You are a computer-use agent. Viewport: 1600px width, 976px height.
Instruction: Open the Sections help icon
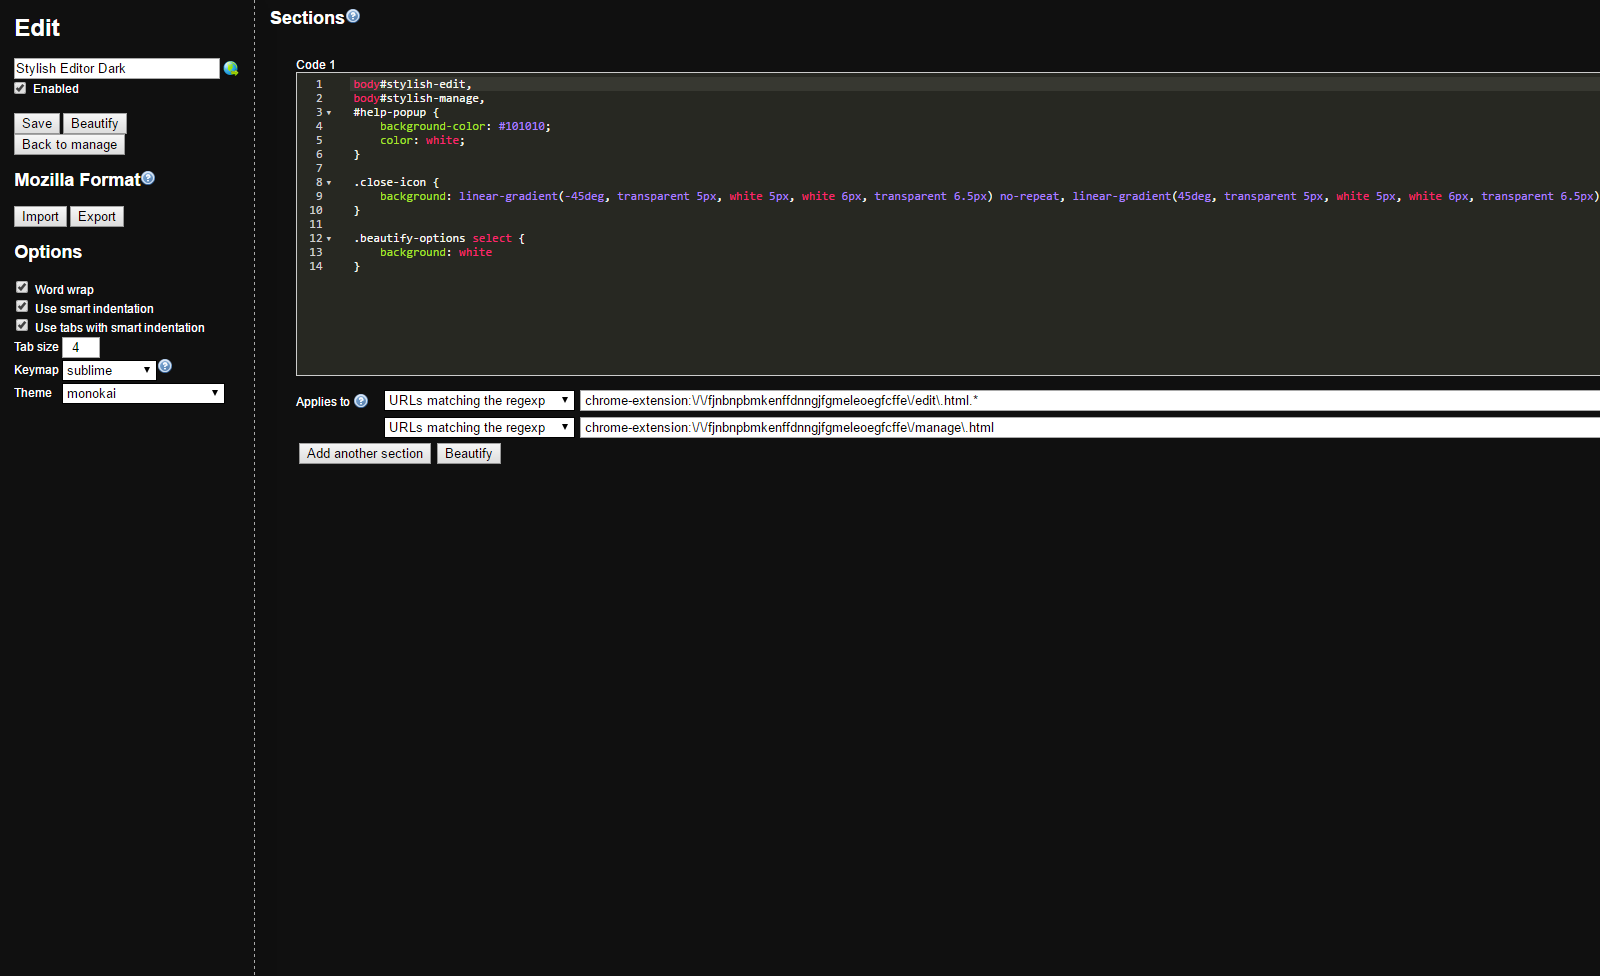[353, 16]
